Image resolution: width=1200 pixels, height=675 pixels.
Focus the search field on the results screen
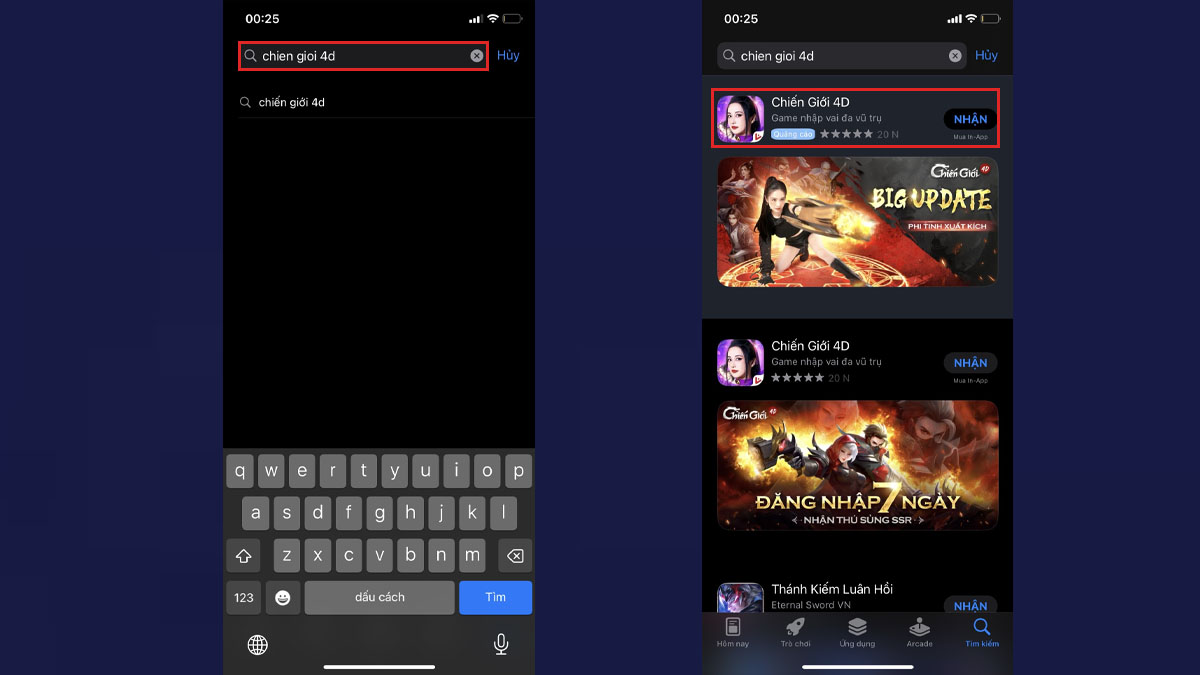(x=842, y=56)
